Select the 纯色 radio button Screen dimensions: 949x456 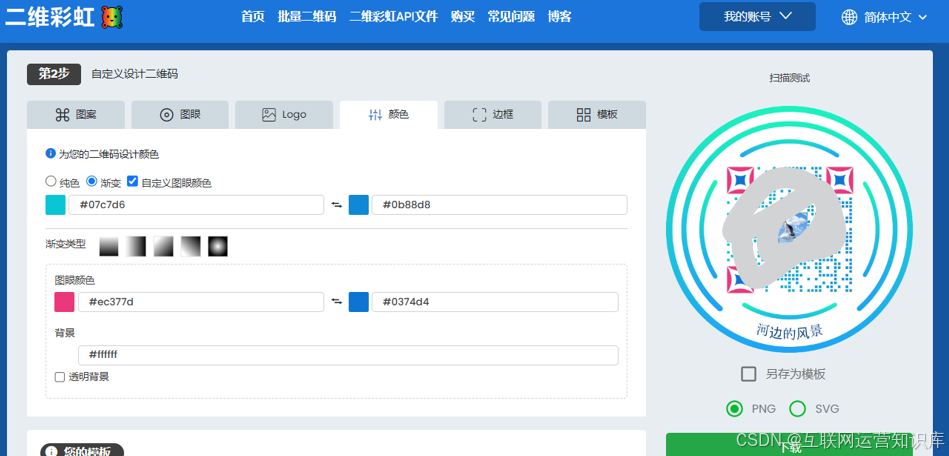tap(51, 181)
